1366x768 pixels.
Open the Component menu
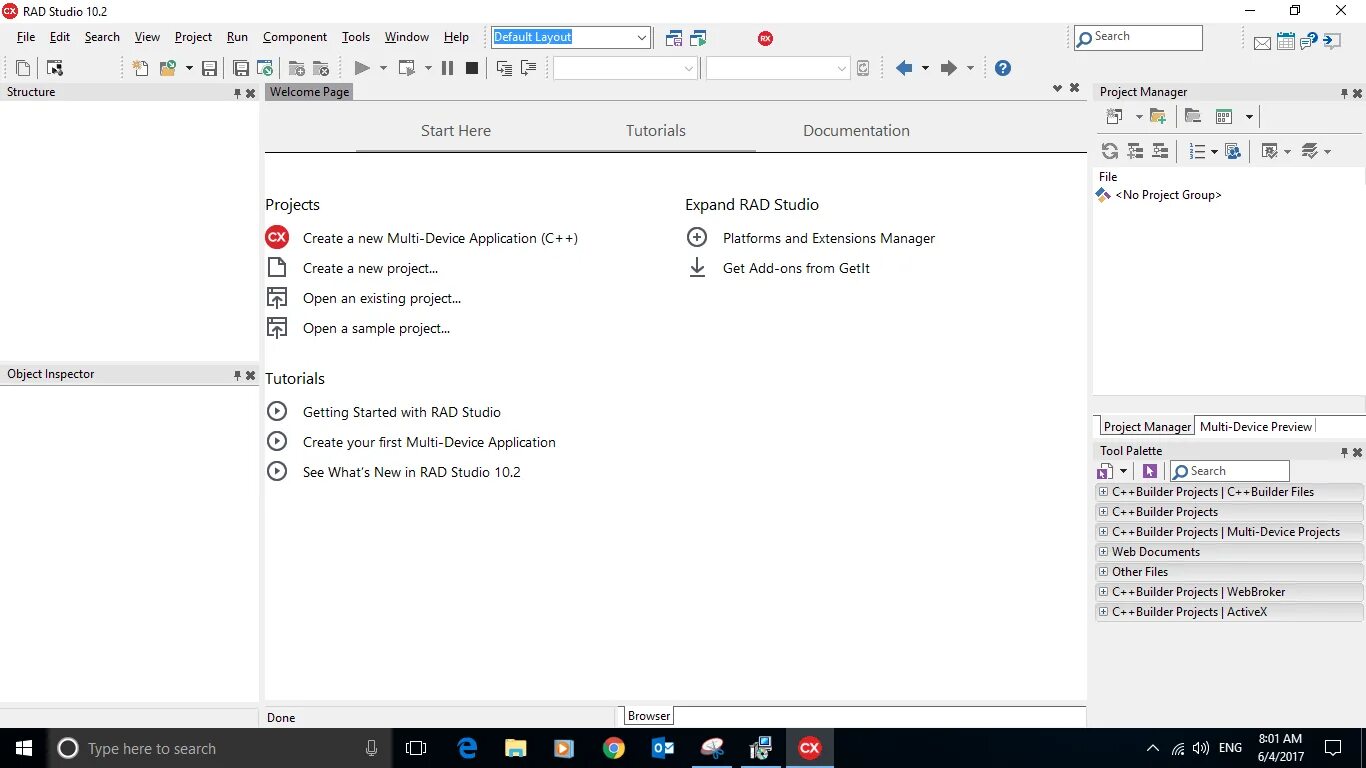(x=295, y=37)
